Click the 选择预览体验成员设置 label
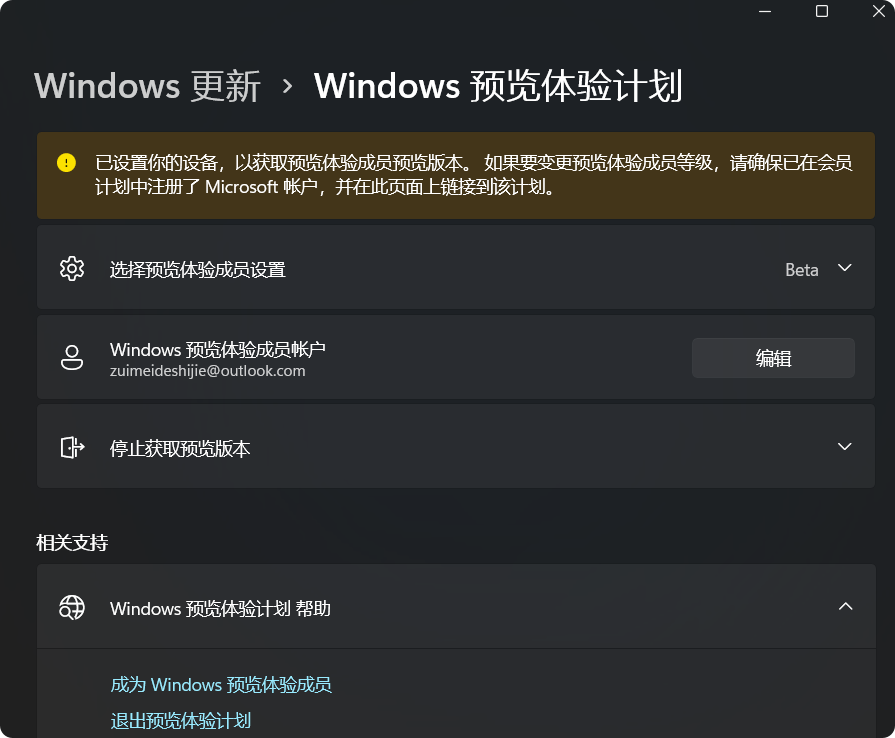 pyautogui.click(x=197, y=269)
